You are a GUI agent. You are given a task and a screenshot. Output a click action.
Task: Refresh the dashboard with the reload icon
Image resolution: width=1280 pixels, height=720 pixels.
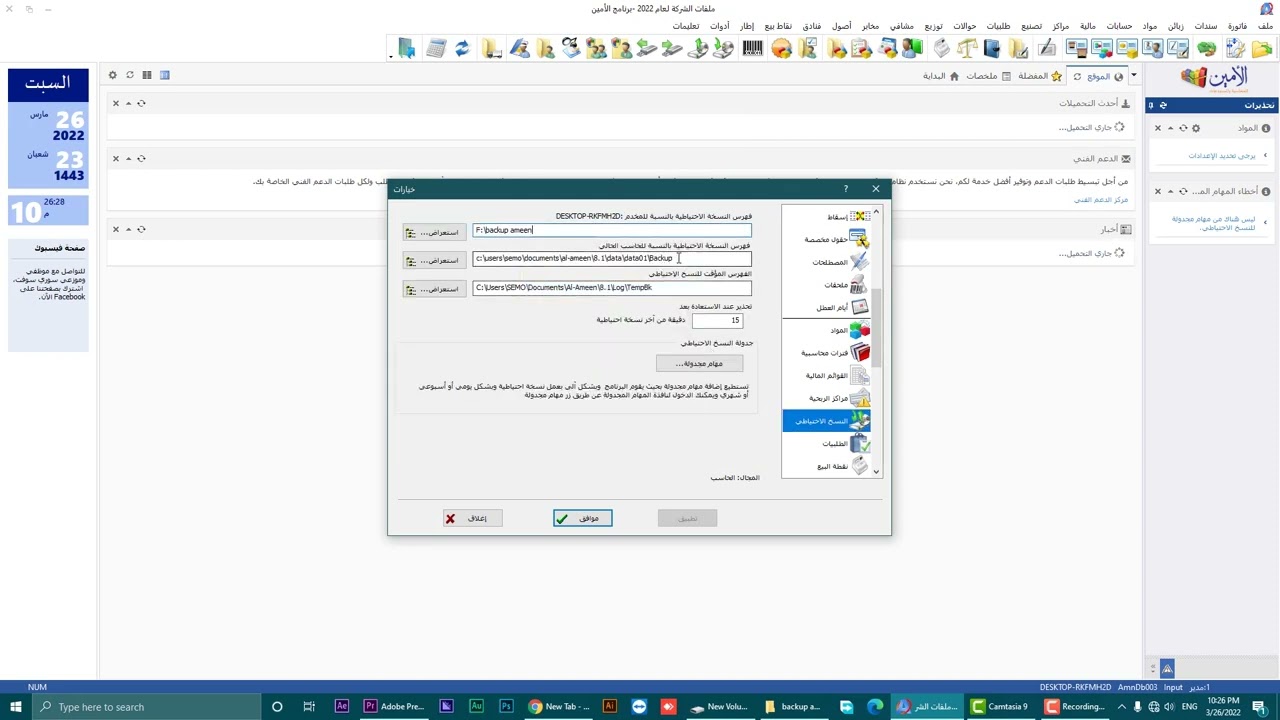coord(129,75)
